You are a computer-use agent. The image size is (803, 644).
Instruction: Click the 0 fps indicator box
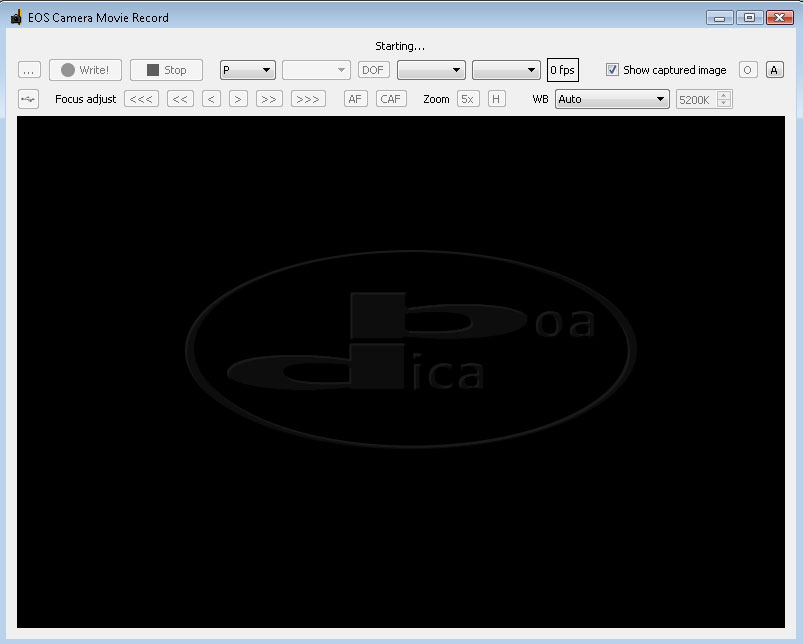pos(563,70)
